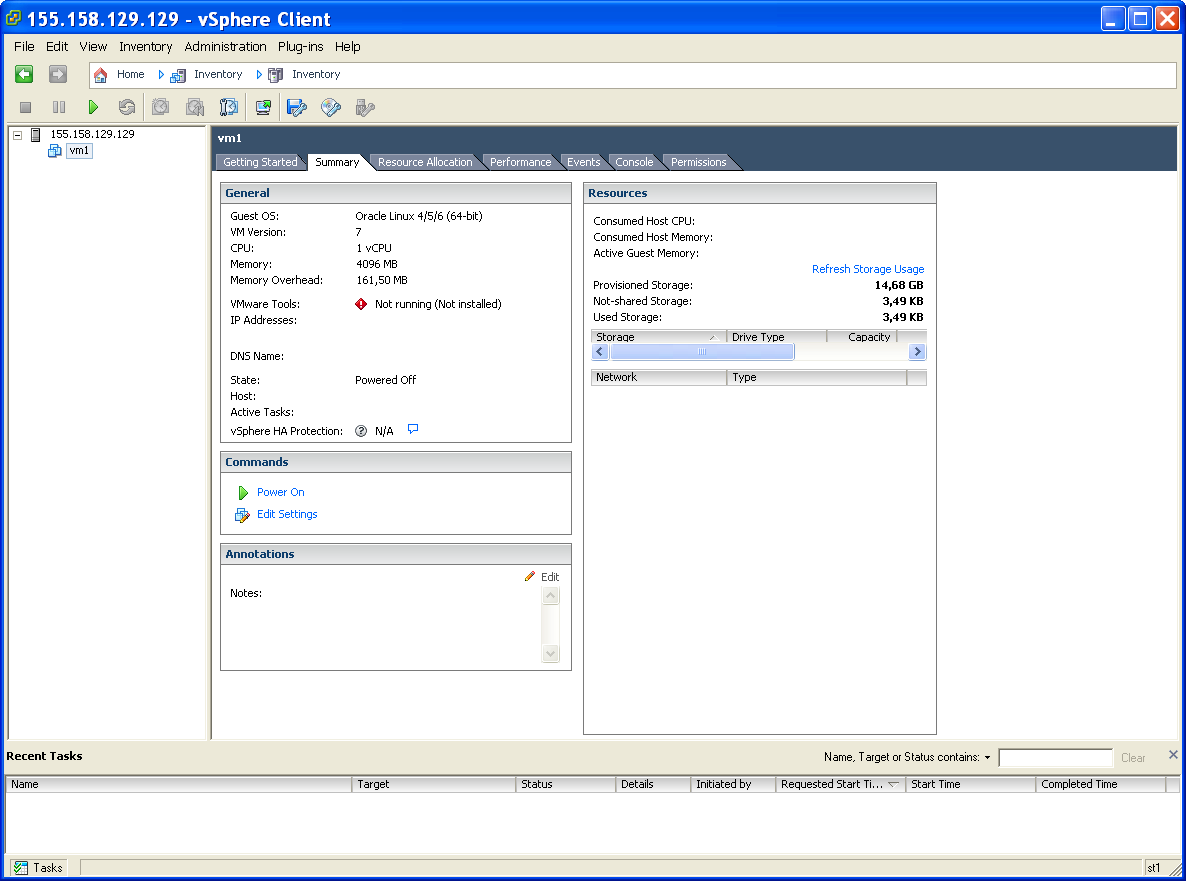This screenshot has height=881, width=1186.
Task: Open the Plug-ins menu
Action: (x=300, y=47)
